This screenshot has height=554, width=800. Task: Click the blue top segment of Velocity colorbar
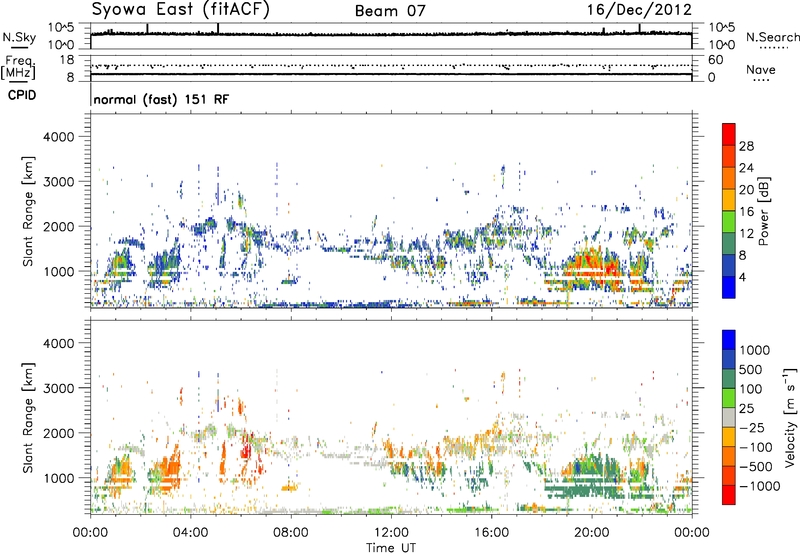(729, 340)
